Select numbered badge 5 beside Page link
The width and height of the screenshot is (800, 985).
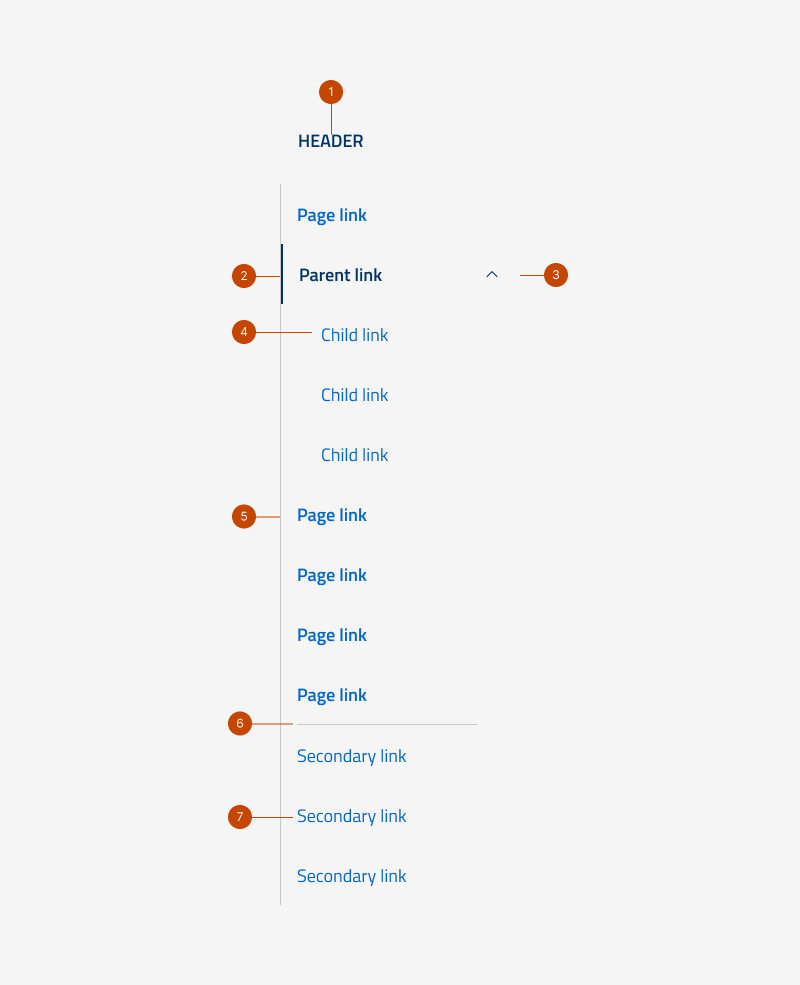pos(244,516)
